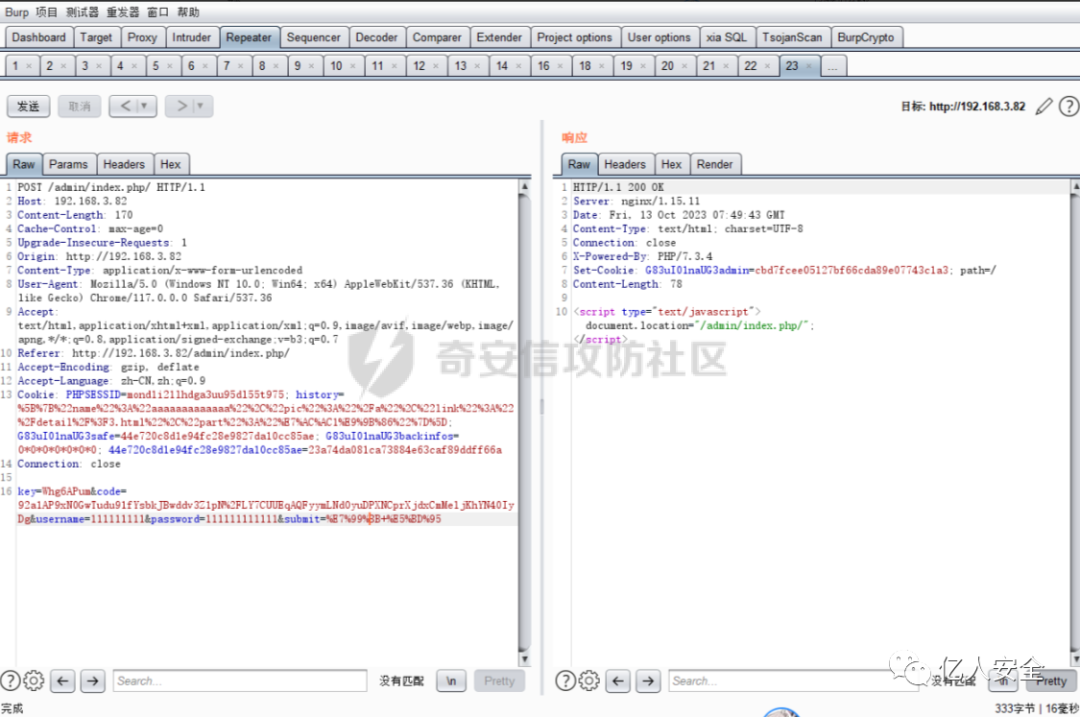
Task: Go forward in request history
Action: 181,106
